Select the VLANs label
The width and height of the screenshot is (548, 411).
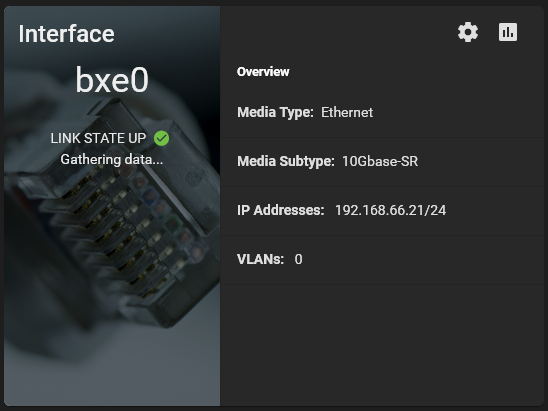coord(260,259)
